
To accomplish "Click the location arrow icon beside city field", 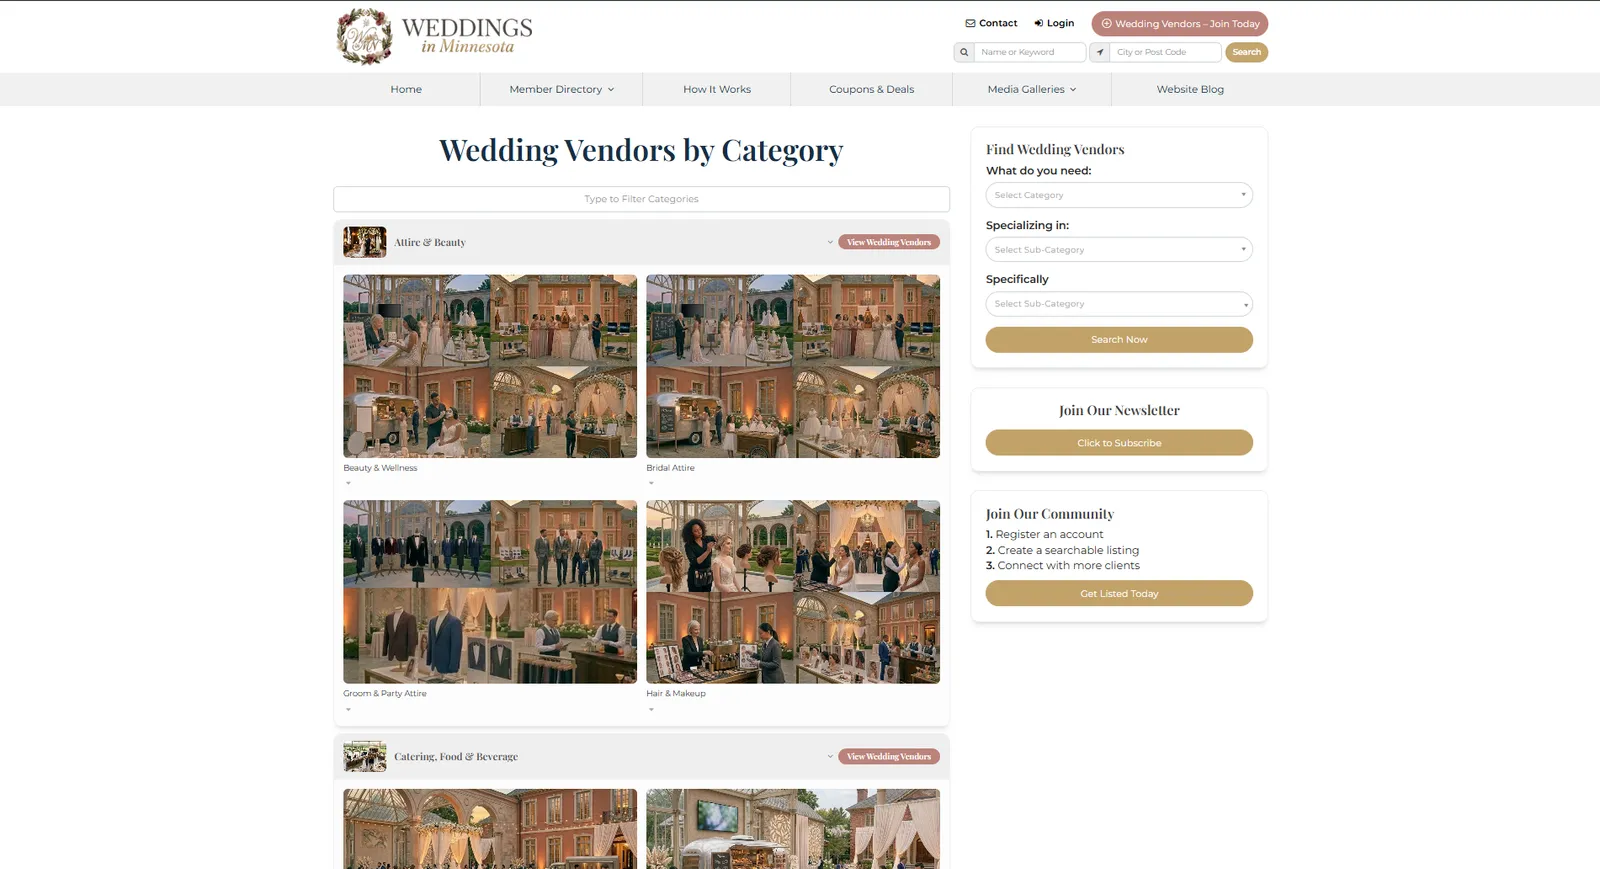I will (x=1100, y=52).
